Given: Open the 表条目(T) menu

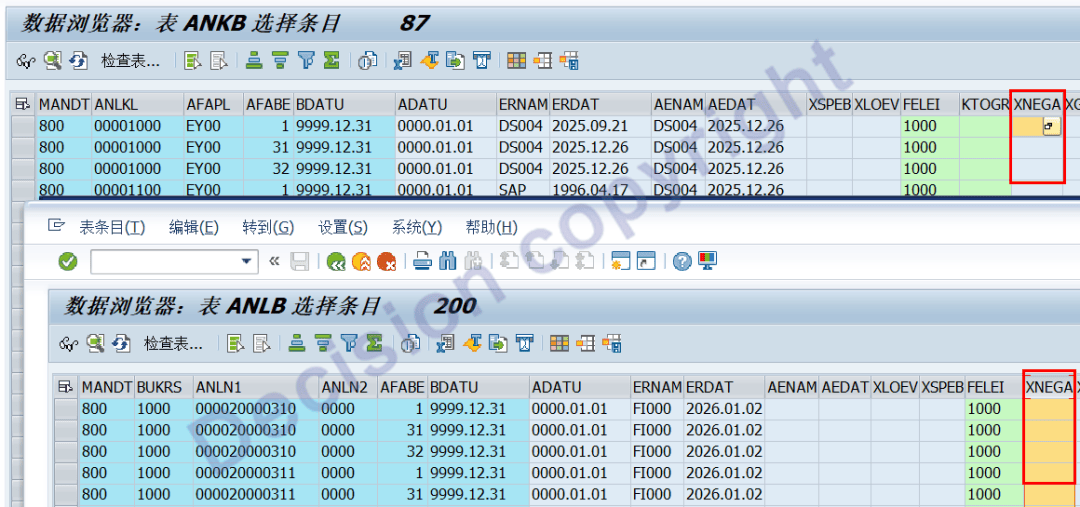Looking at the screenshot, I should click(112, 227).
